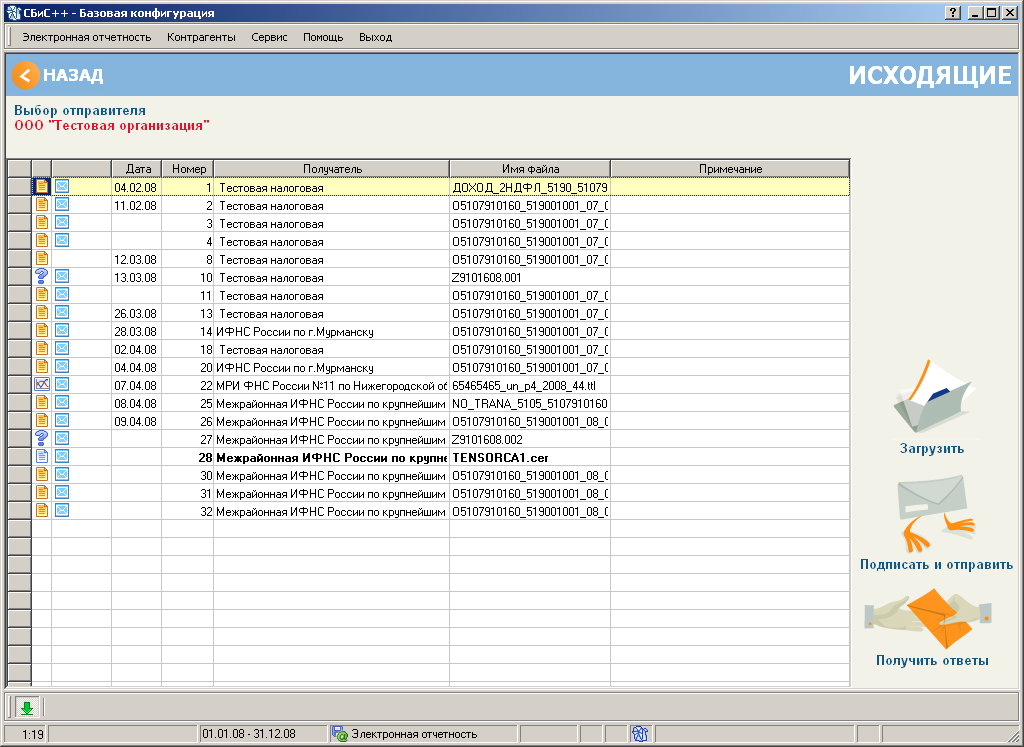This screenshot has width=1024, height=747.
Task: Click the question mark icon in row 27
Action: [x=42, y=439]
